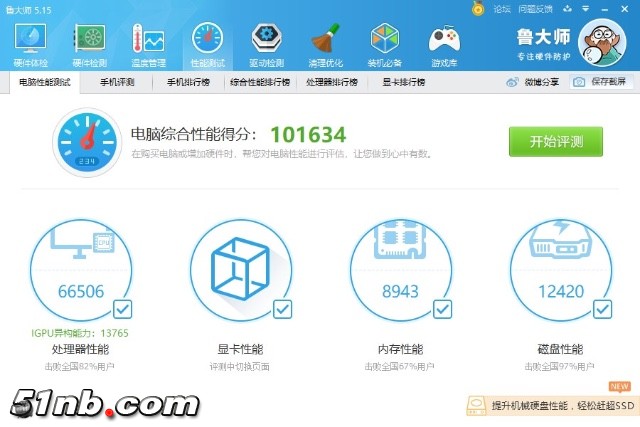This screenshot has height=427, width=640.
Task: Click the 处理器性能 label
Action: coord(80,349)
